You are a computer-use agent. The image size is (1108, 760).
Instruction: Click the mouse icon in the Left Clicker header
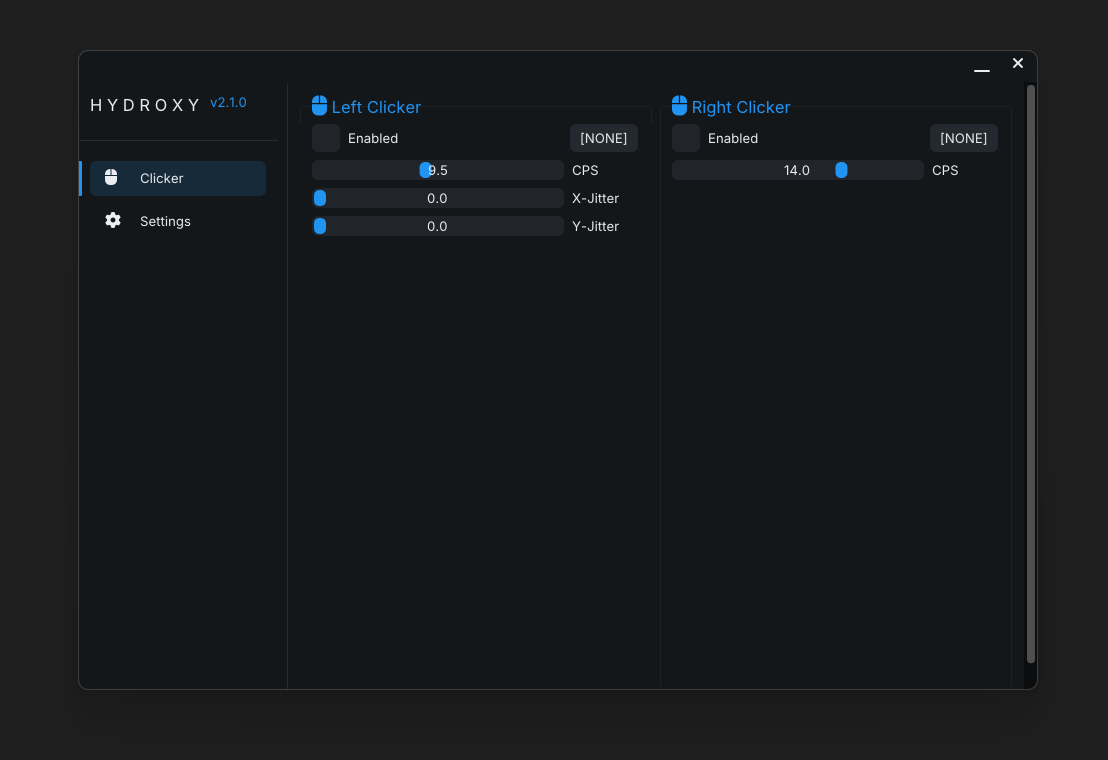point(320,104)
